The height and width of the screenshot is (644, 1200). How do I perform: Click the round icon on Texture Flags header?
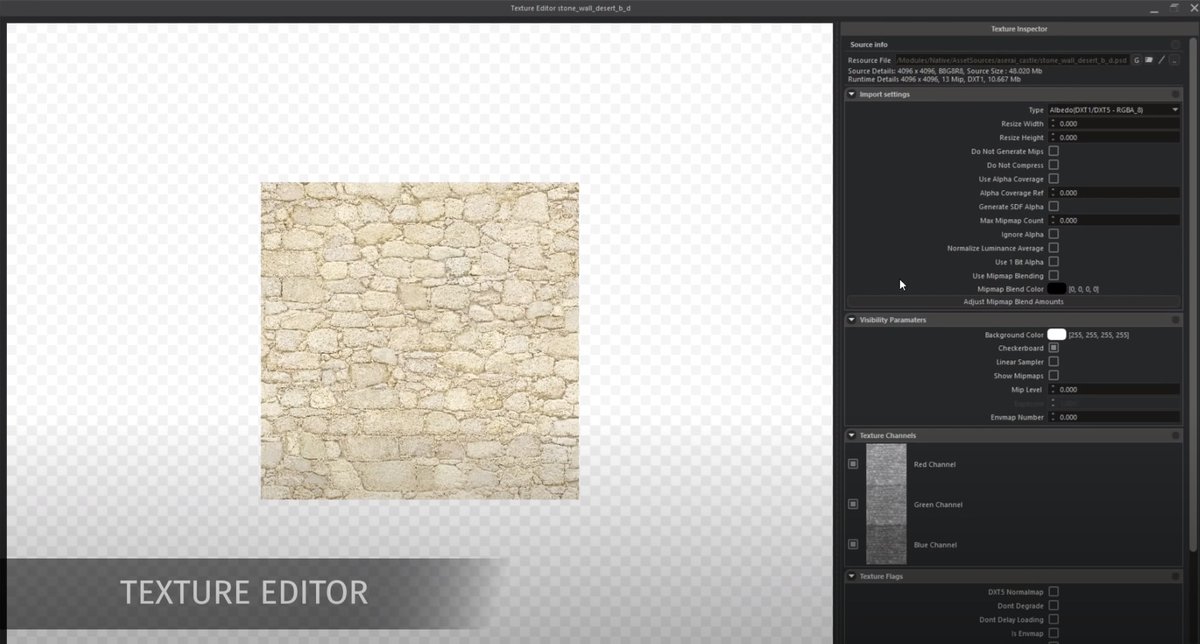pos(1176,577)
